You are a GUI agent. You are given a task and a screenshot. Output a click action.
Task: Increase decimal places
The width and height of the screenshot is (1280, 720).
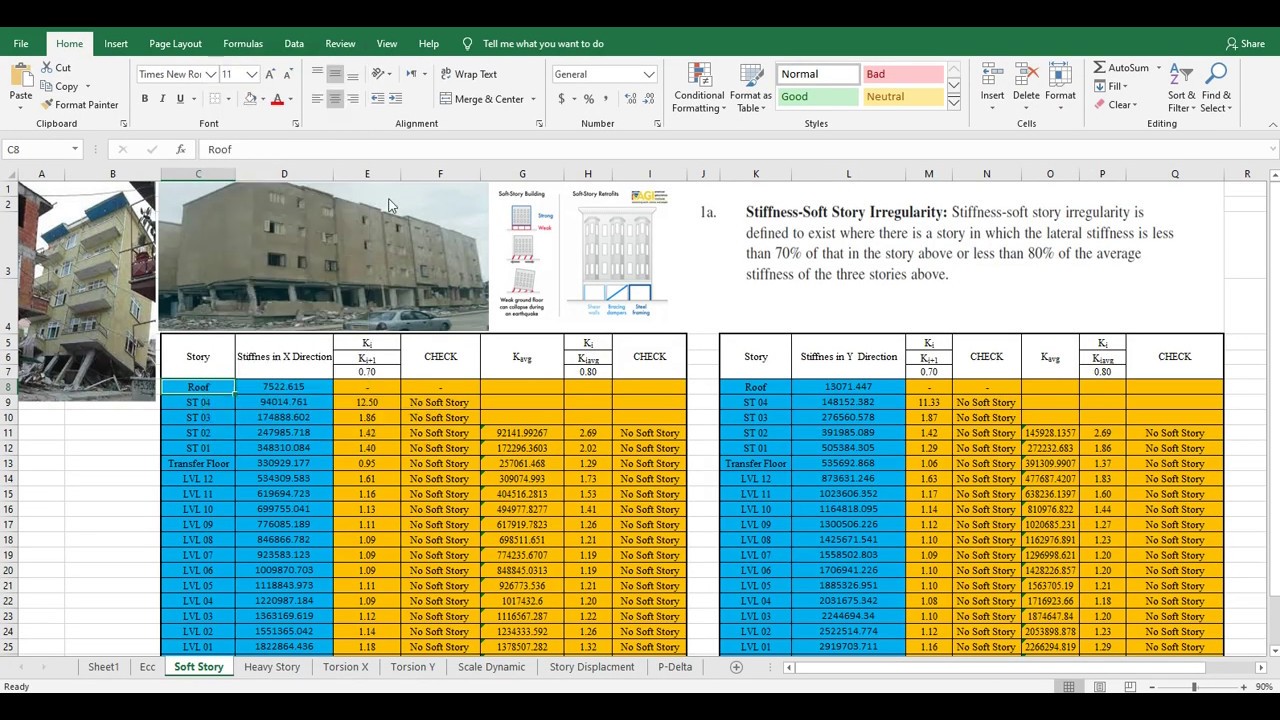point(631,99)
